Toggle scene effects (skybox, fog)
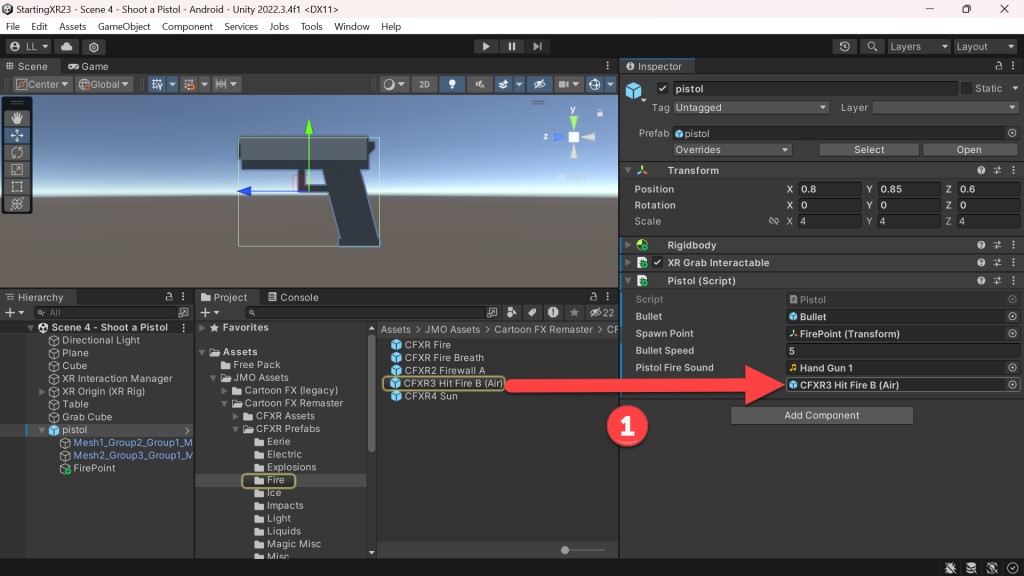 [504, 84]
